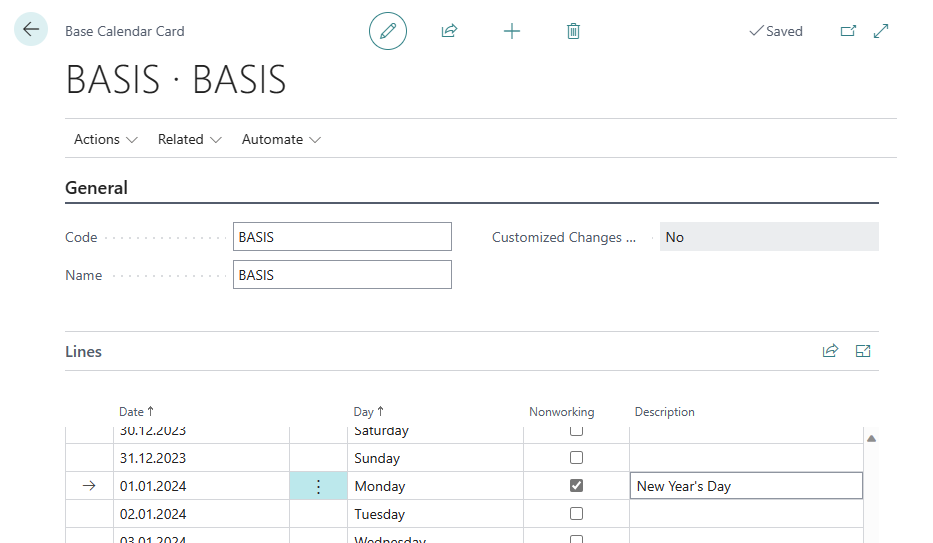Screen dimensions: 933x543
Task: Share the Base Calendar Card page
Action: pyautogui.click(x=449, y=31)
